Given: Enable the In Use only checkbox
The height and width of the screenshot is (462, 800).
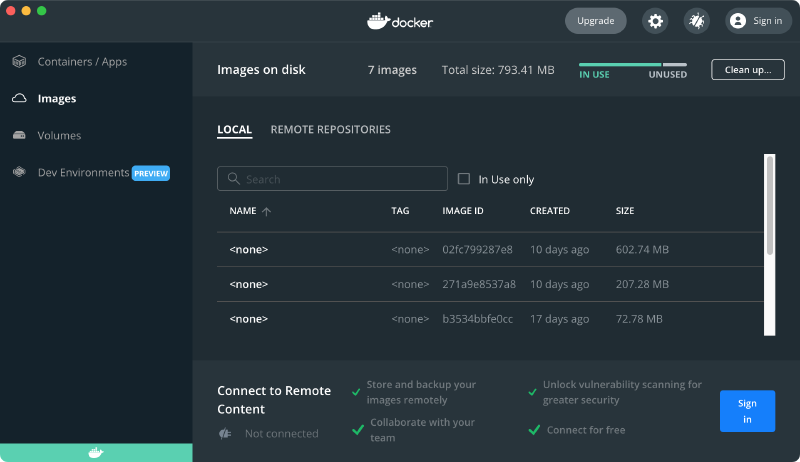Looking at the screenshot, I should [463, 179].
